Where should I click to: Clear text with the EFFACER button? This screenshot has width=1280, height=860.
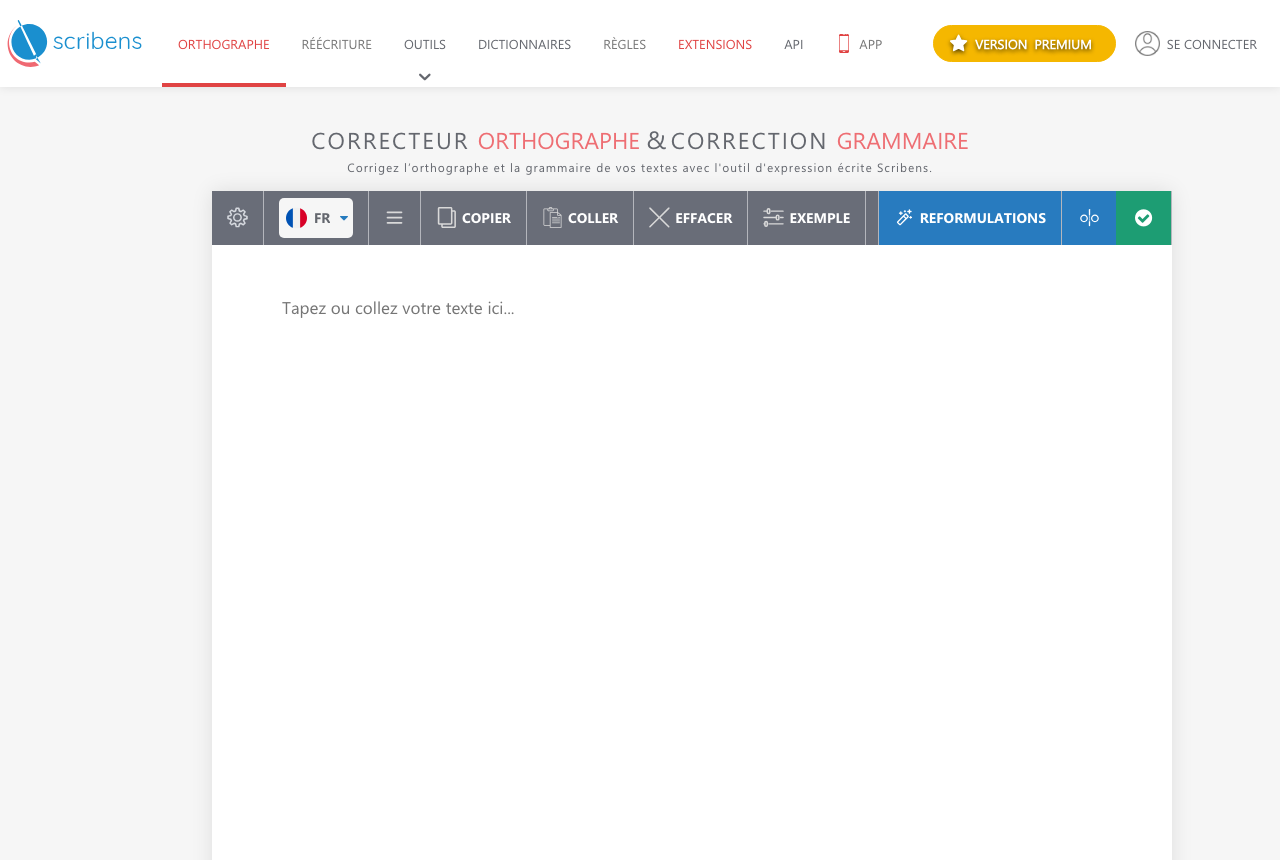click(x=690, y=218)
